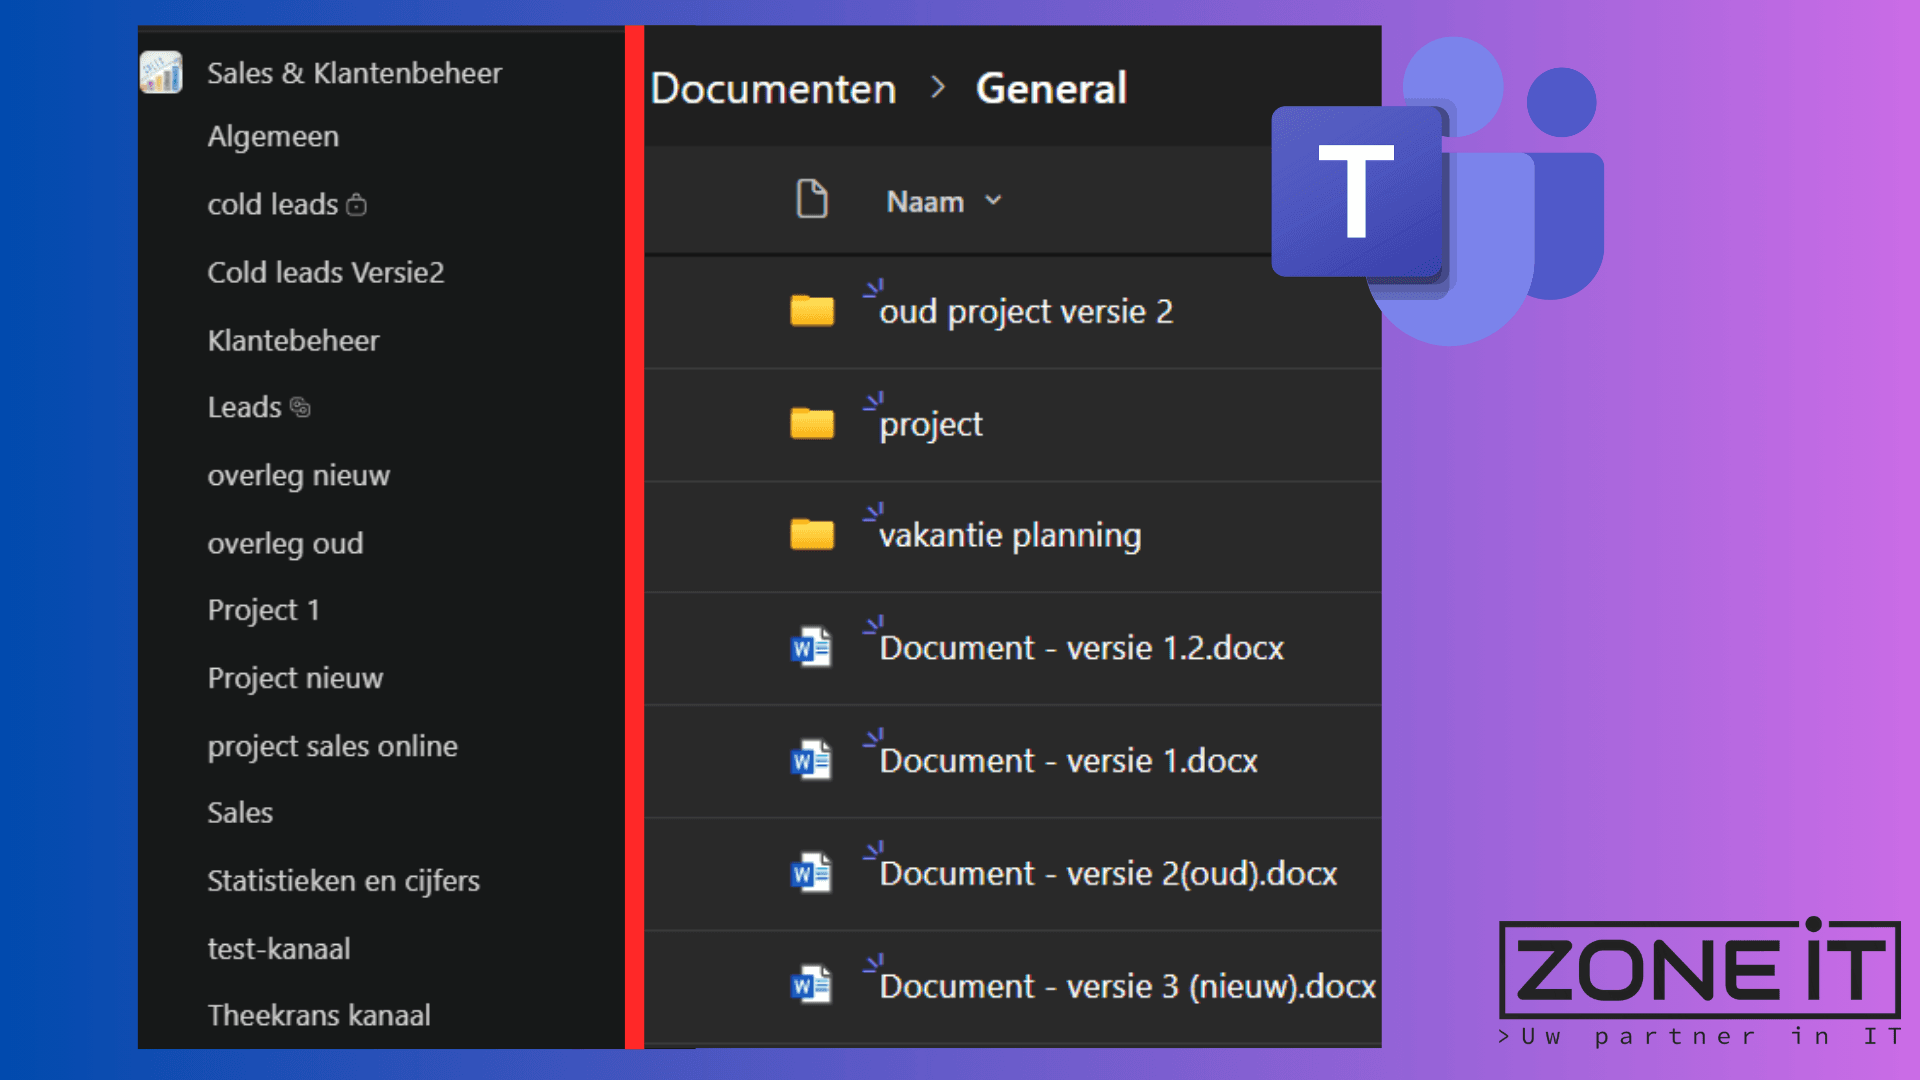This screenshot has width=1920, height=1080.
Task: Click Word icon of Document - versie 1.2.docx
Action: coord(811,648)
